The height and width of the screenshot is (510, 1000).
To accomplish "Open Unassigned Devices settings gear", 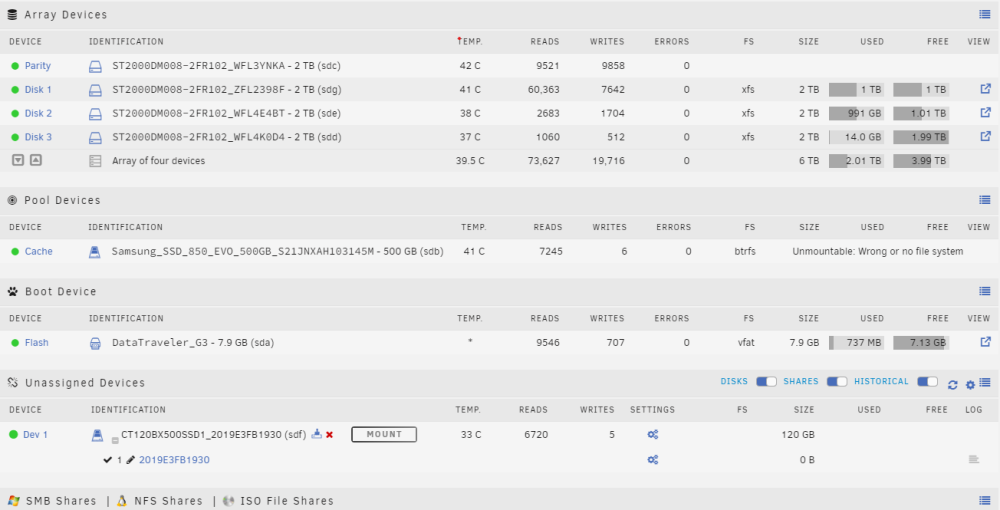I will coord(970,384).
